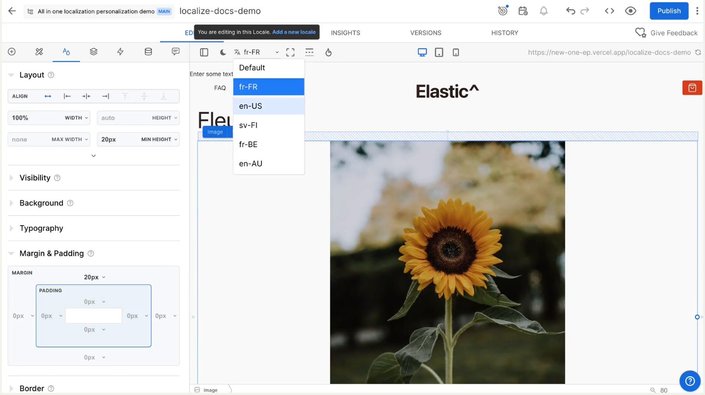Expand the Visibility section
Viewport: 705px width, 395px height.
coord(35,178)
